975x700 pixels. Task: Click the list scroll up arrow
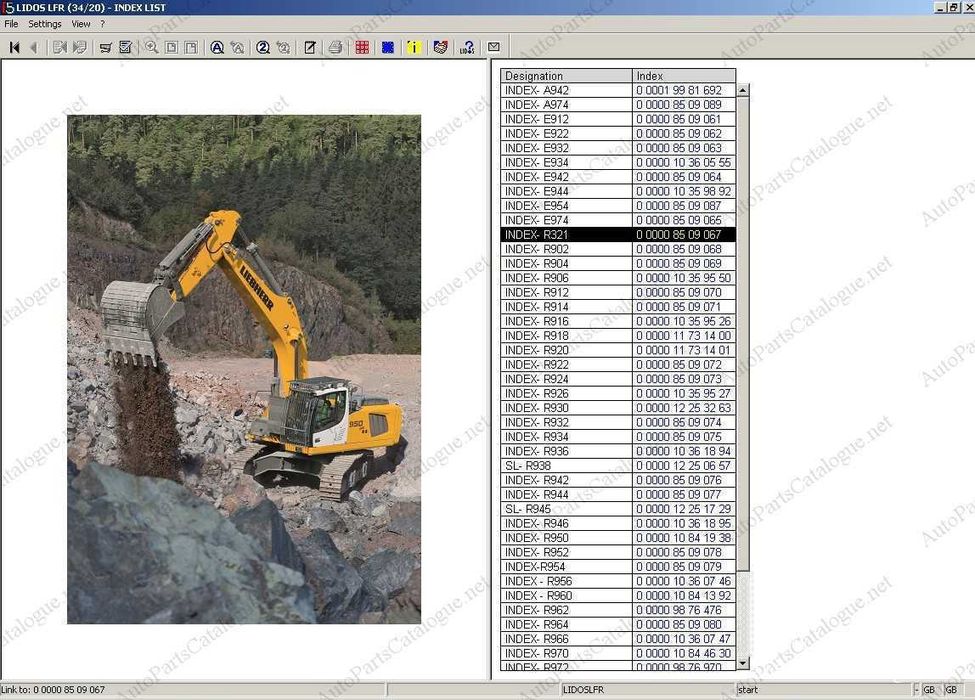tap(743, 90)
